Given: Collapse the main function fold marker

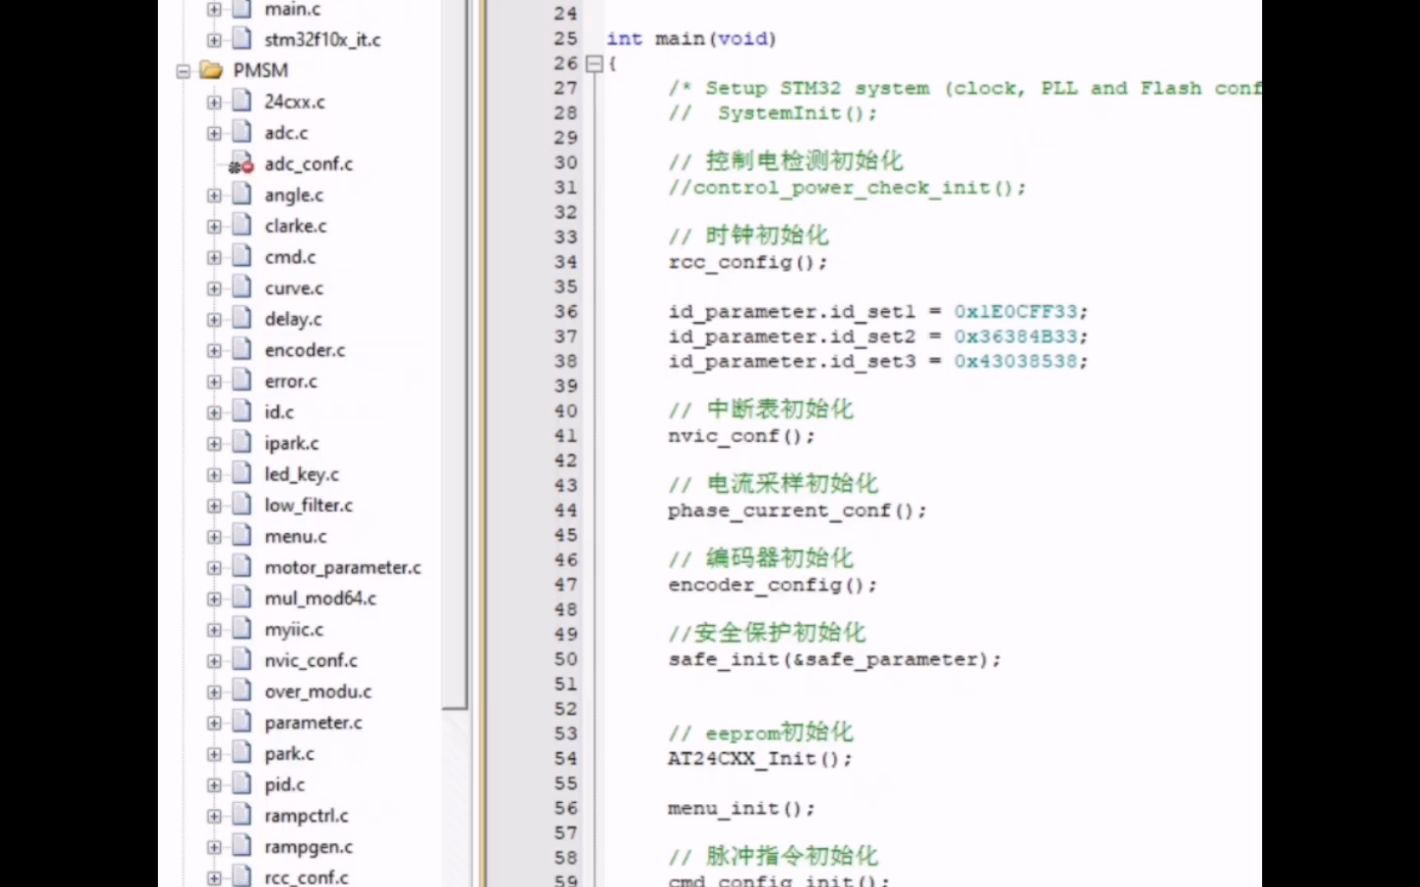Looking at the screenshot, I should (x=594, y=63).
